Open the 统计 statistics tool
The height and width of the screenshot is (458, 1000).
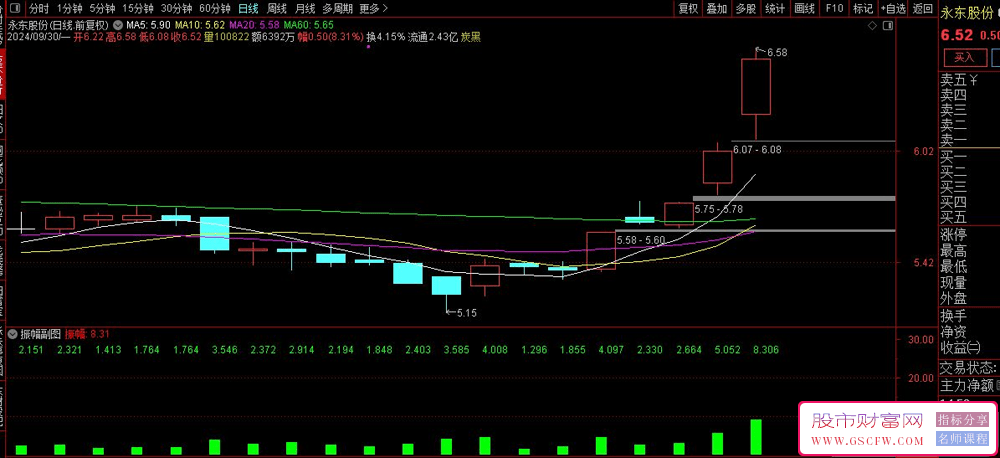(775, 8)
